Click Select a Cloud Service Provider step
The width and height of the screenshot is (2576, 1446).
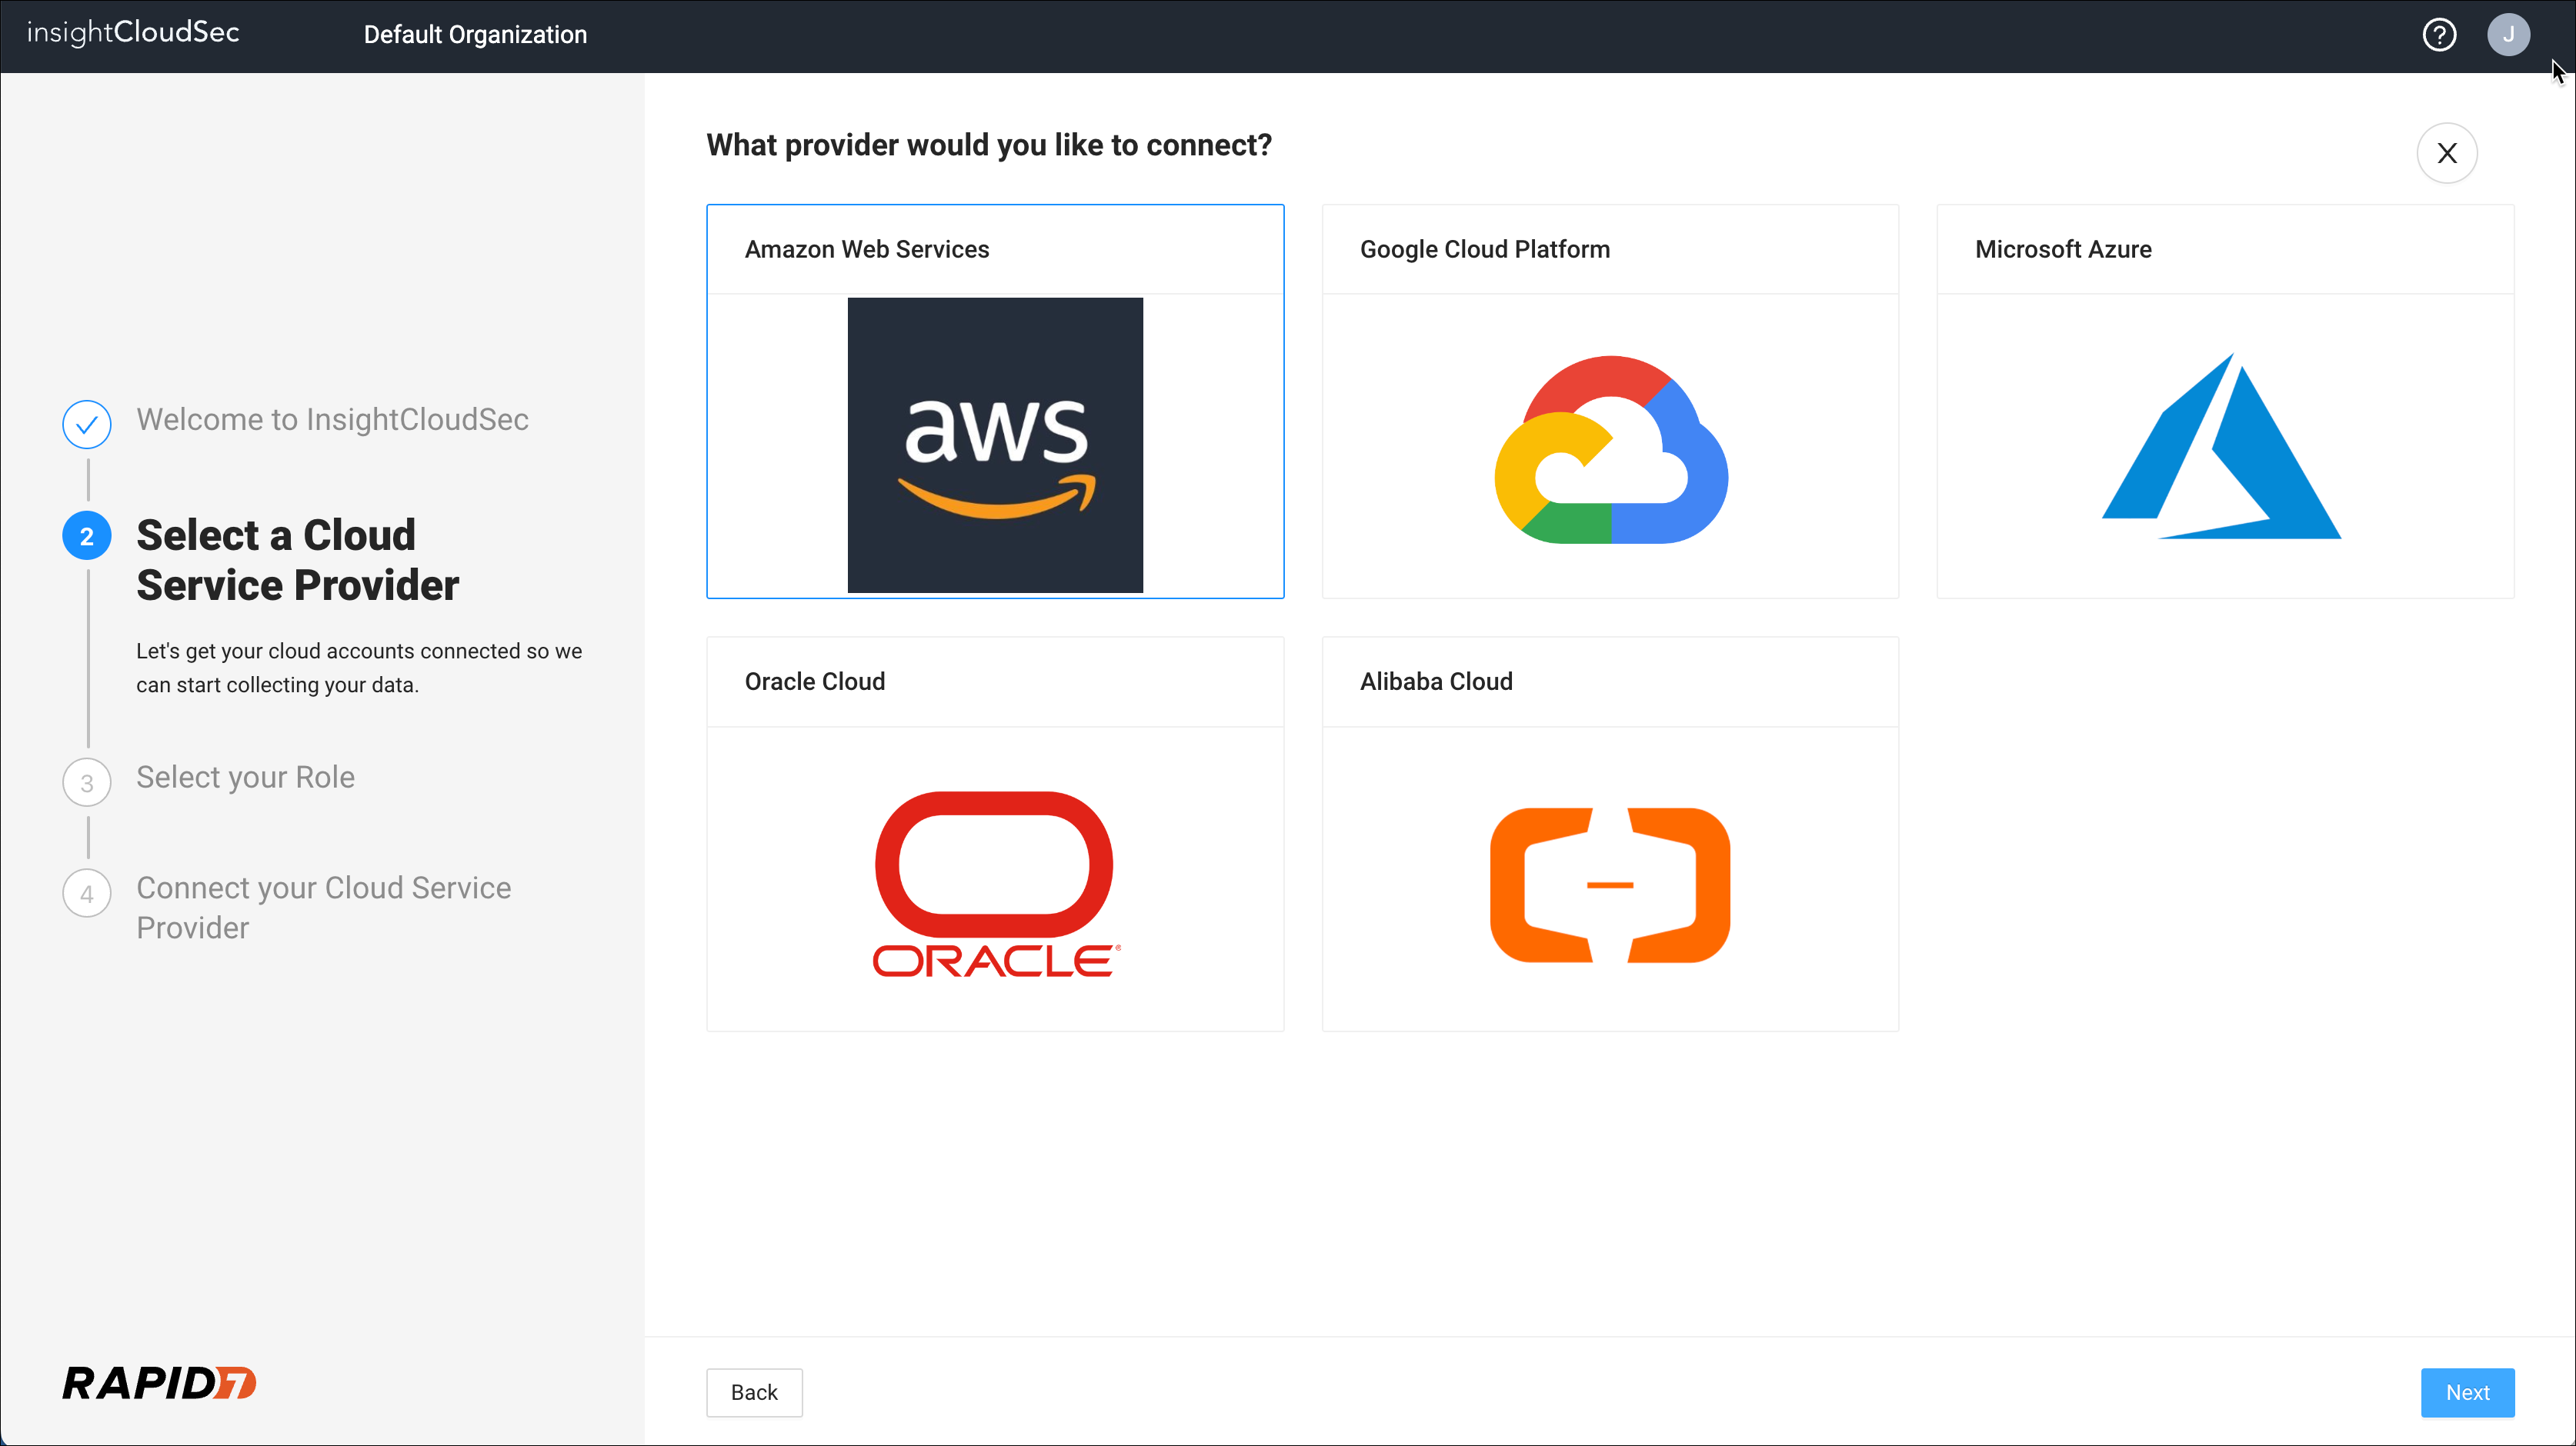tap(298, 560)
